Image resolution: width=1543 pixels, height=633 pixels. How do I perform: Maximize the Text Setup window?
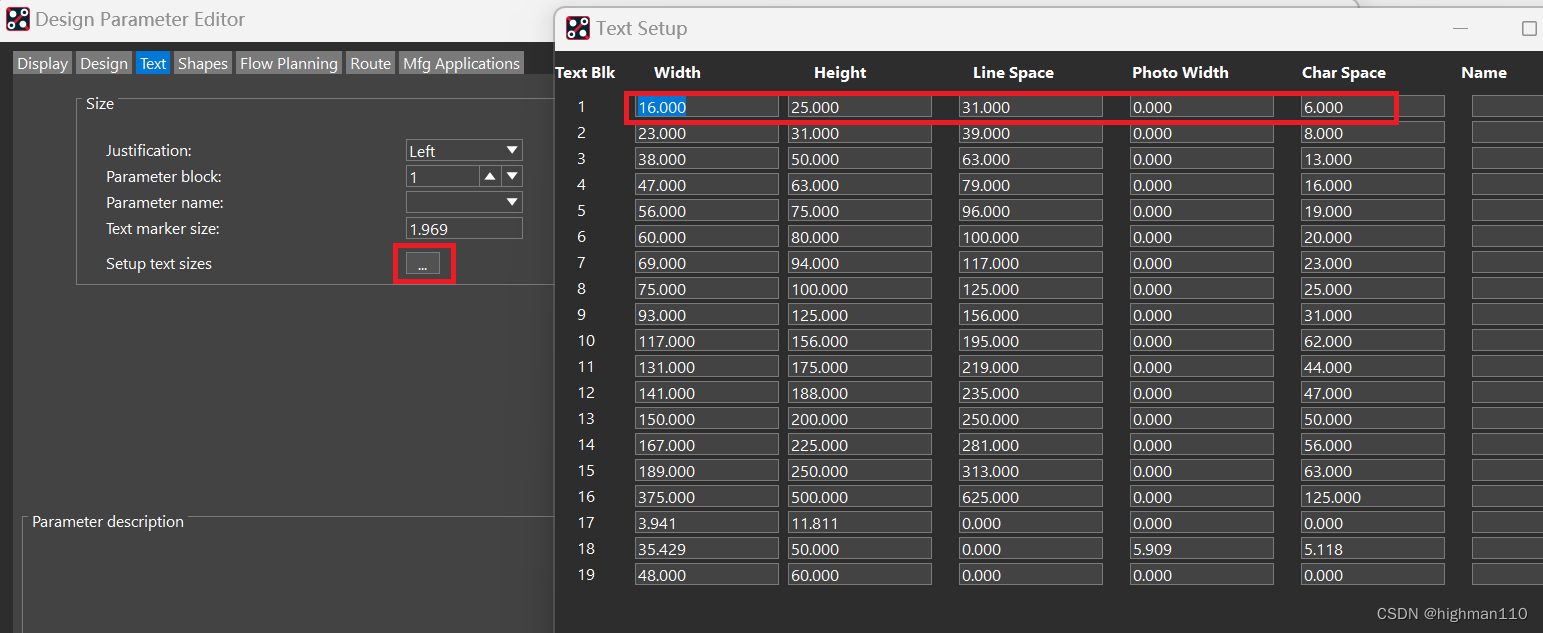1528,28
